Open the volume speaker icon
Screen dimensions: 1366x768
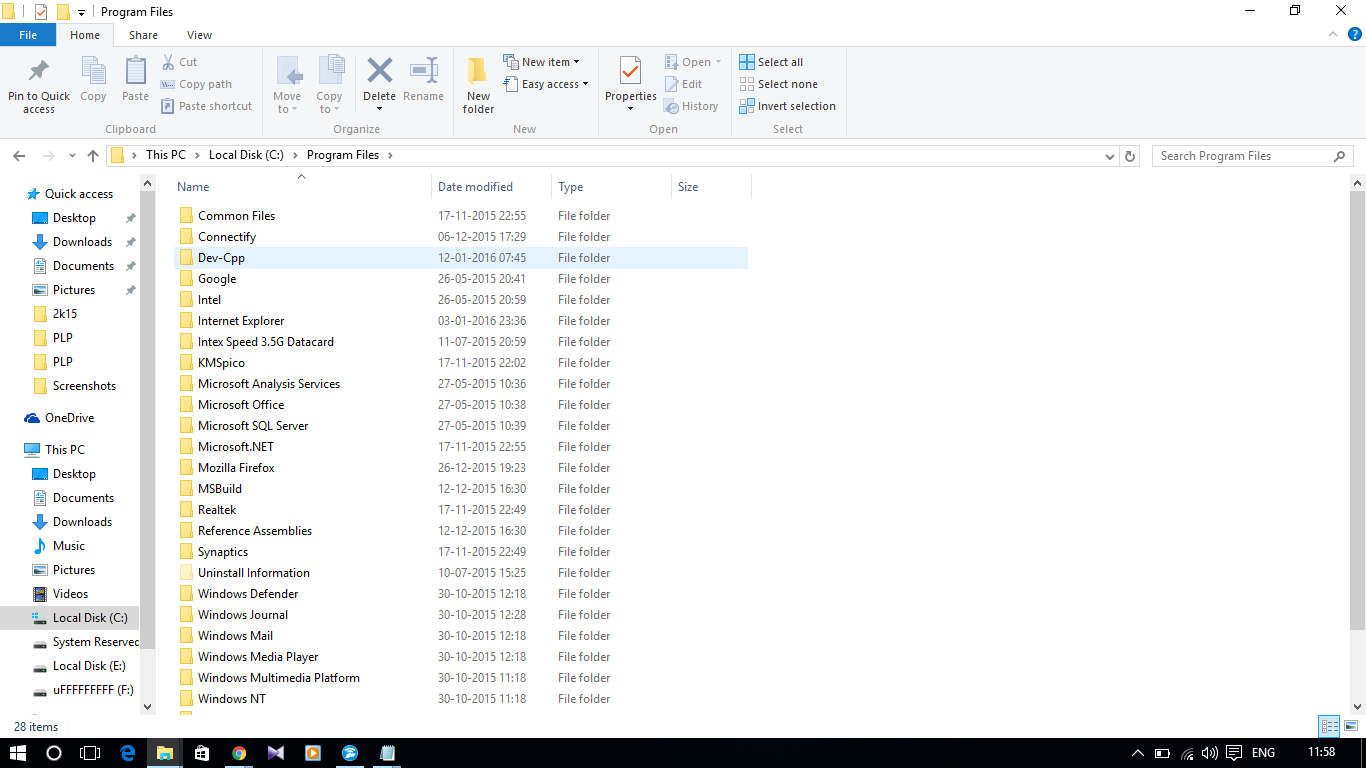1210,753
